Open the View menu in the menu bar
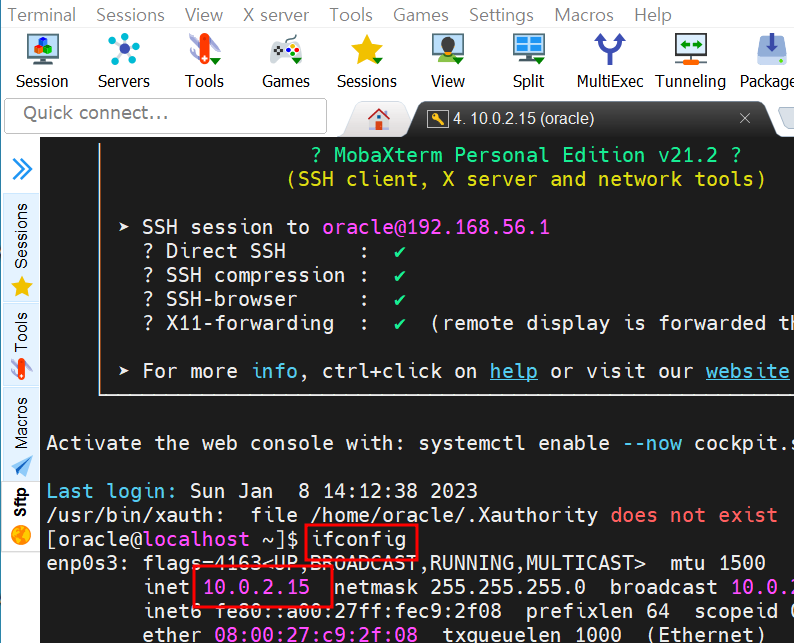Viewport: 794px width, 643px height. [x=204, y=15]
